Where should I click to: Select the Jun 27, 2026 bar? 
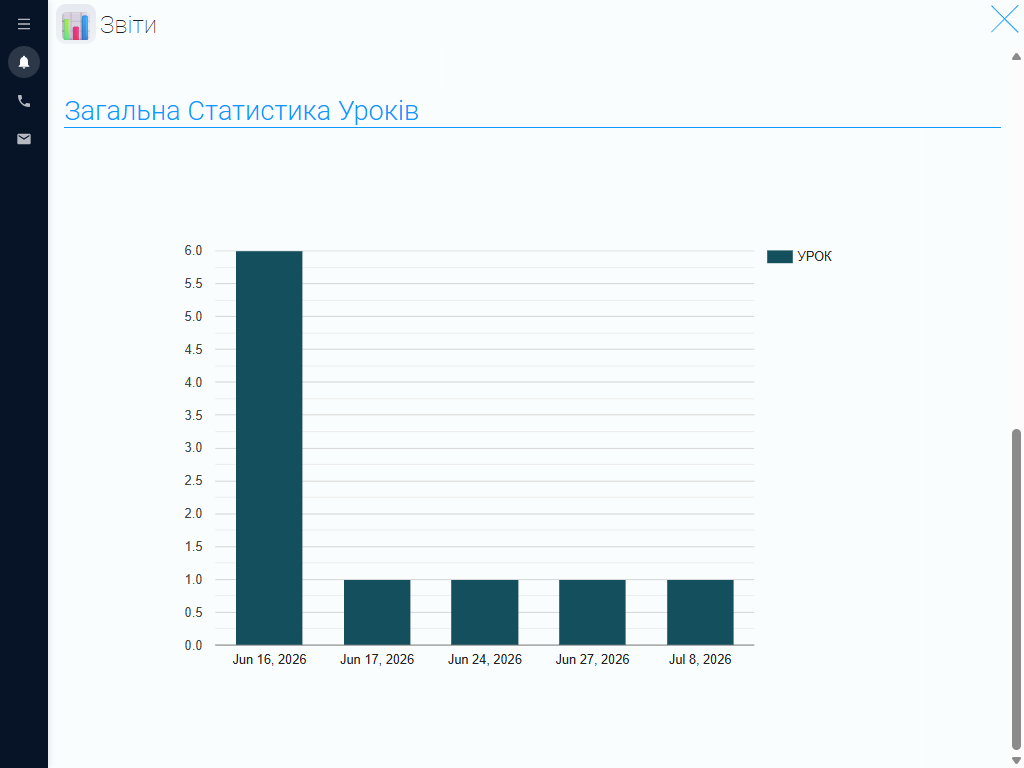pos(592,613)
